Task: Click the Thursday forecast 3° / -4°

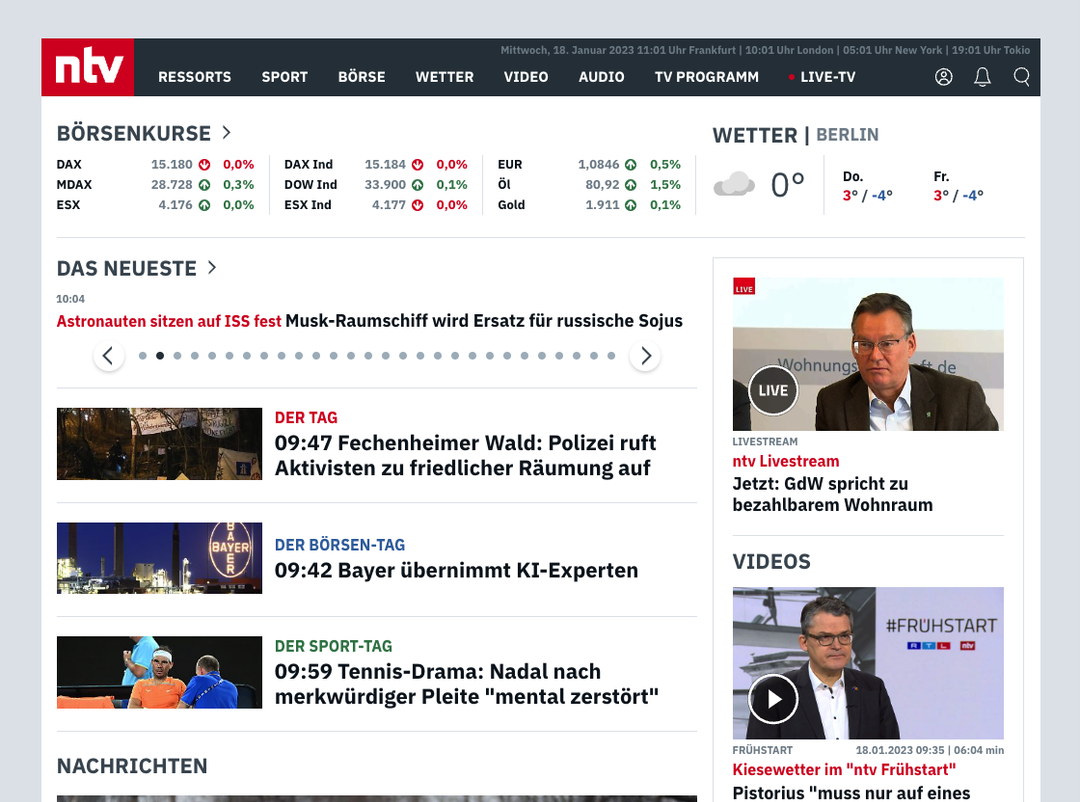Action: 867,196
